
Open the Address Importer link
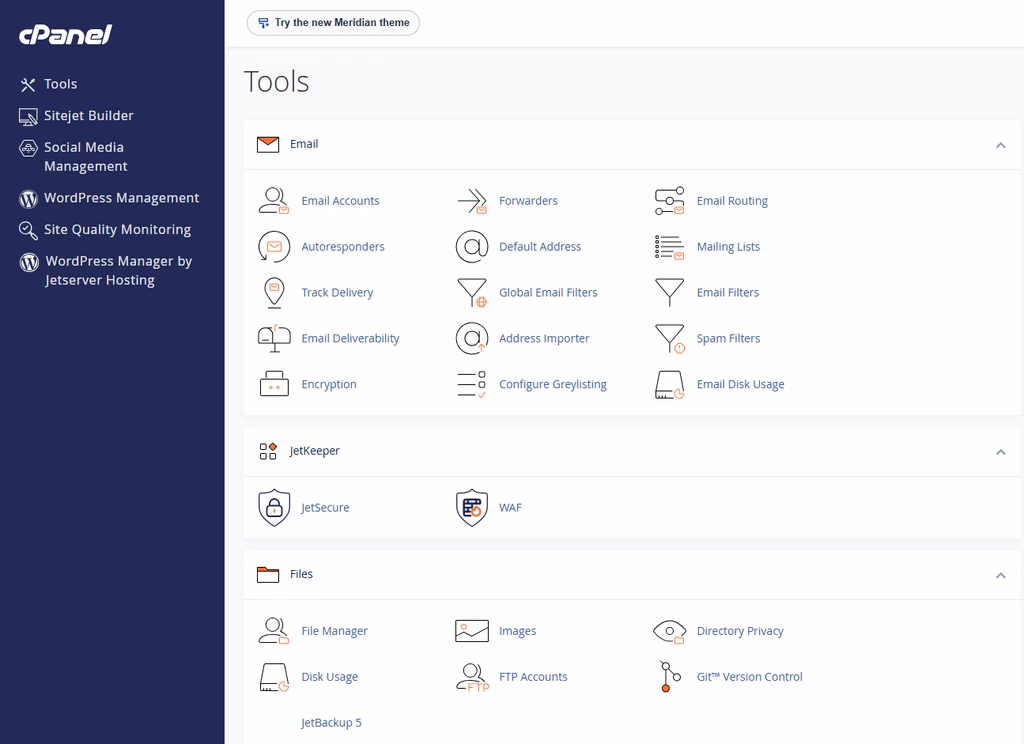coord(544,338)
